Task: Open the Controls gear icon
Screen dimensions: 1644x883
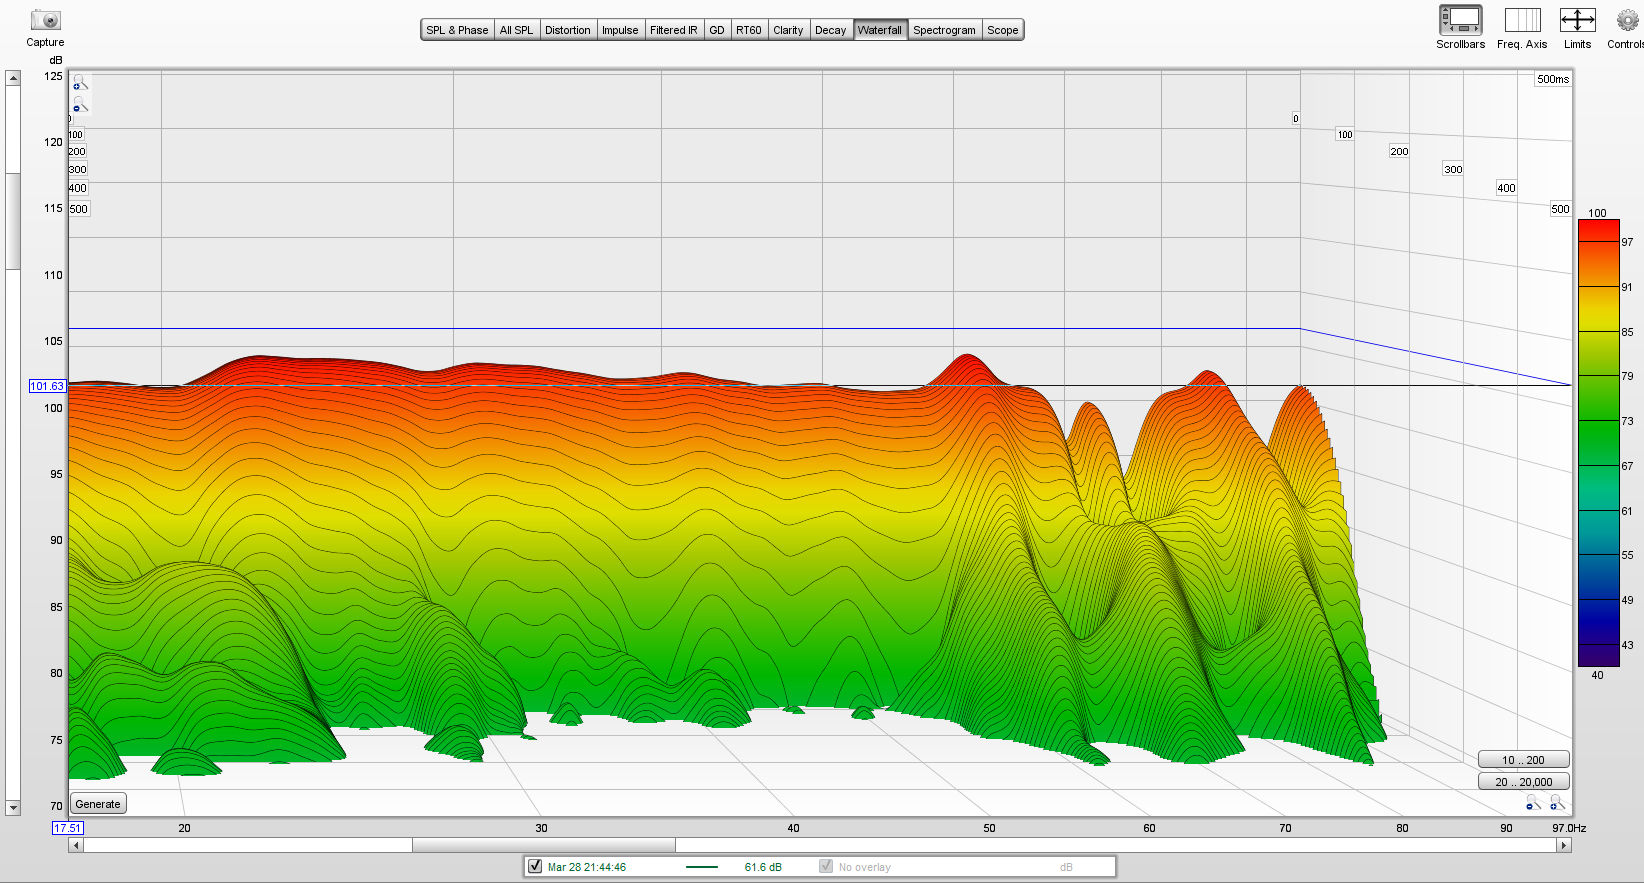Action: (x=1627, y=20)
